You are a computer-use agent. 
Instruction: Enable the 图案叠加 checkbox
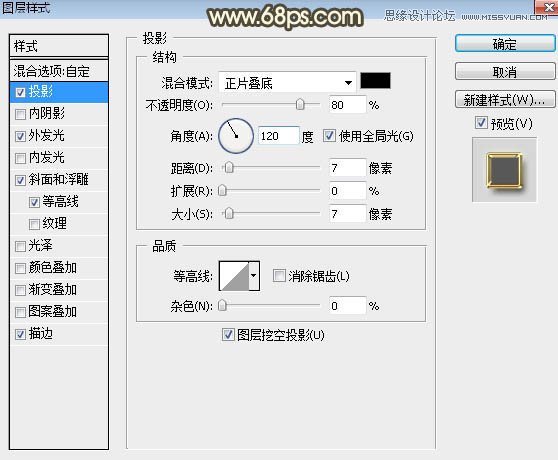[20, 313]
